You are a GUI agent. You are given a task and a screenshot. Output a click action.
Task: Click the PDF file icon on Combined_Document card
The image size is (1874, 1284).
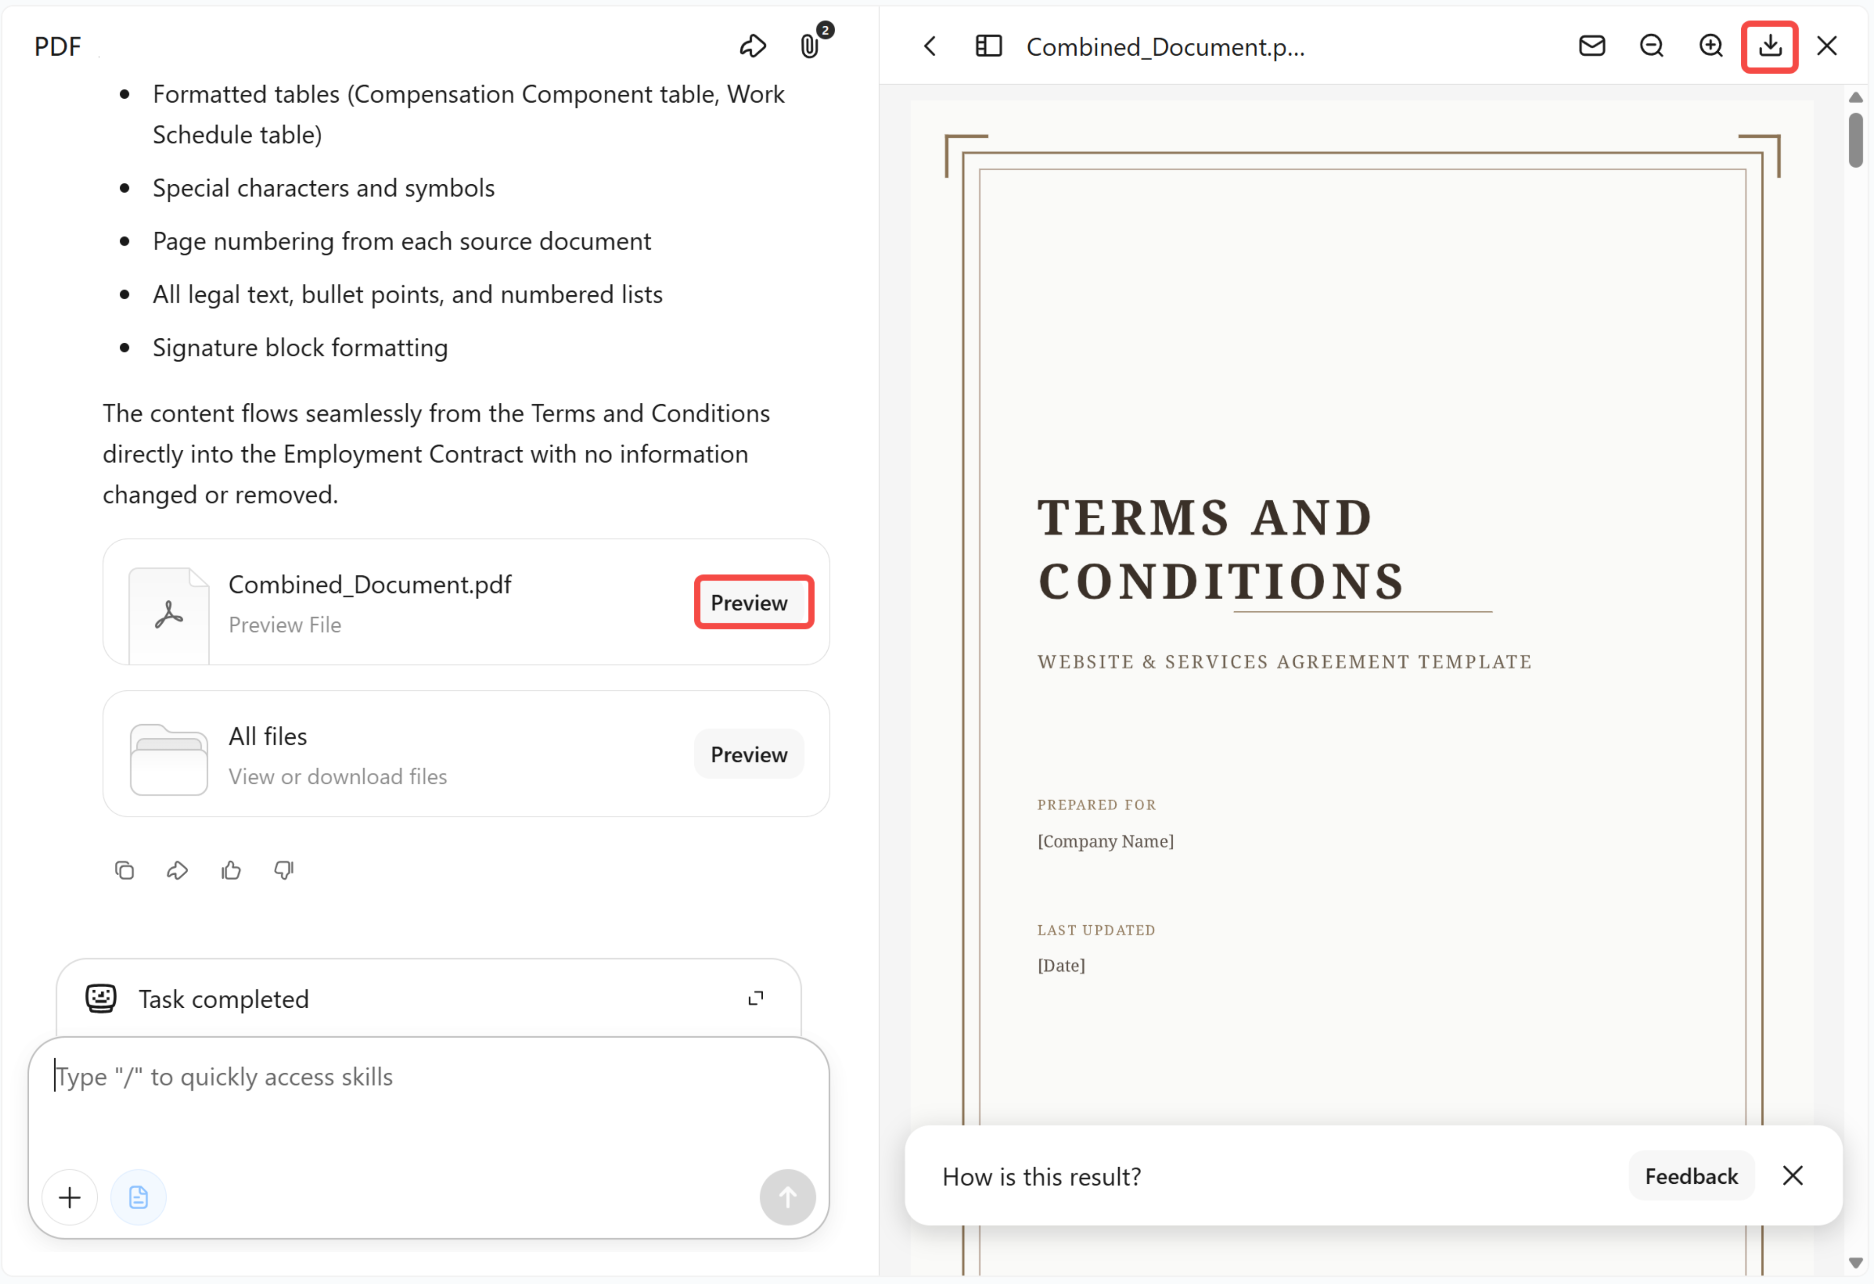tap(169, 614)
